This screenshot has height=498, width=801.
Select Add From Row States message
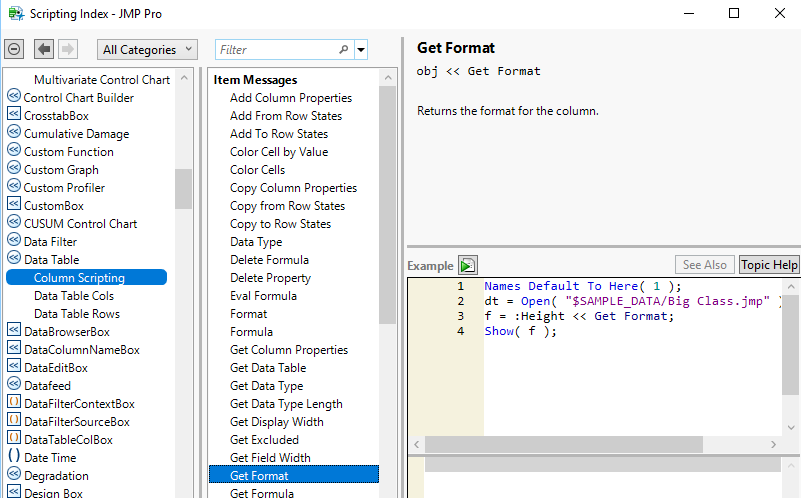tap(286, 116)
